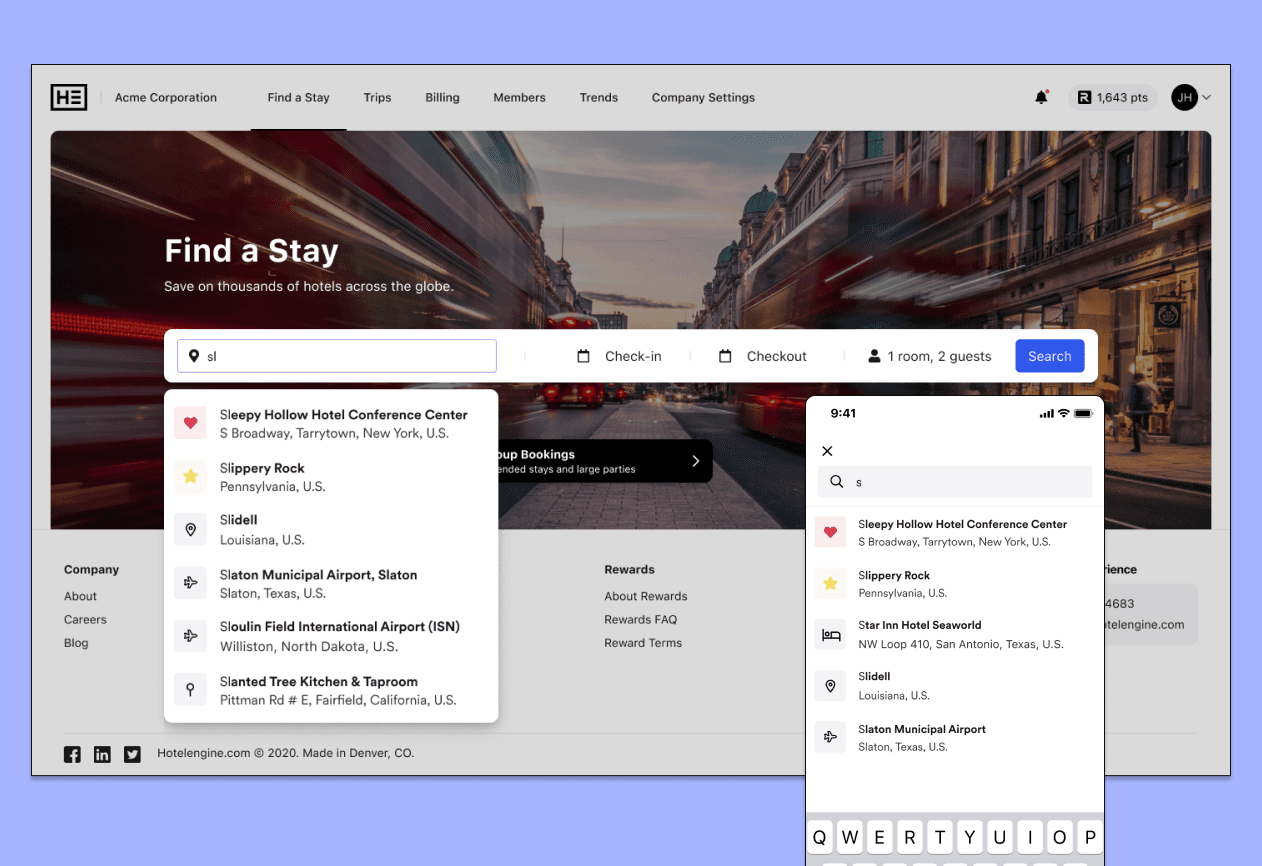Open the JH profile avatar
The height and width of the screenshot is (866, 1262).
[x=1185, y=97]
